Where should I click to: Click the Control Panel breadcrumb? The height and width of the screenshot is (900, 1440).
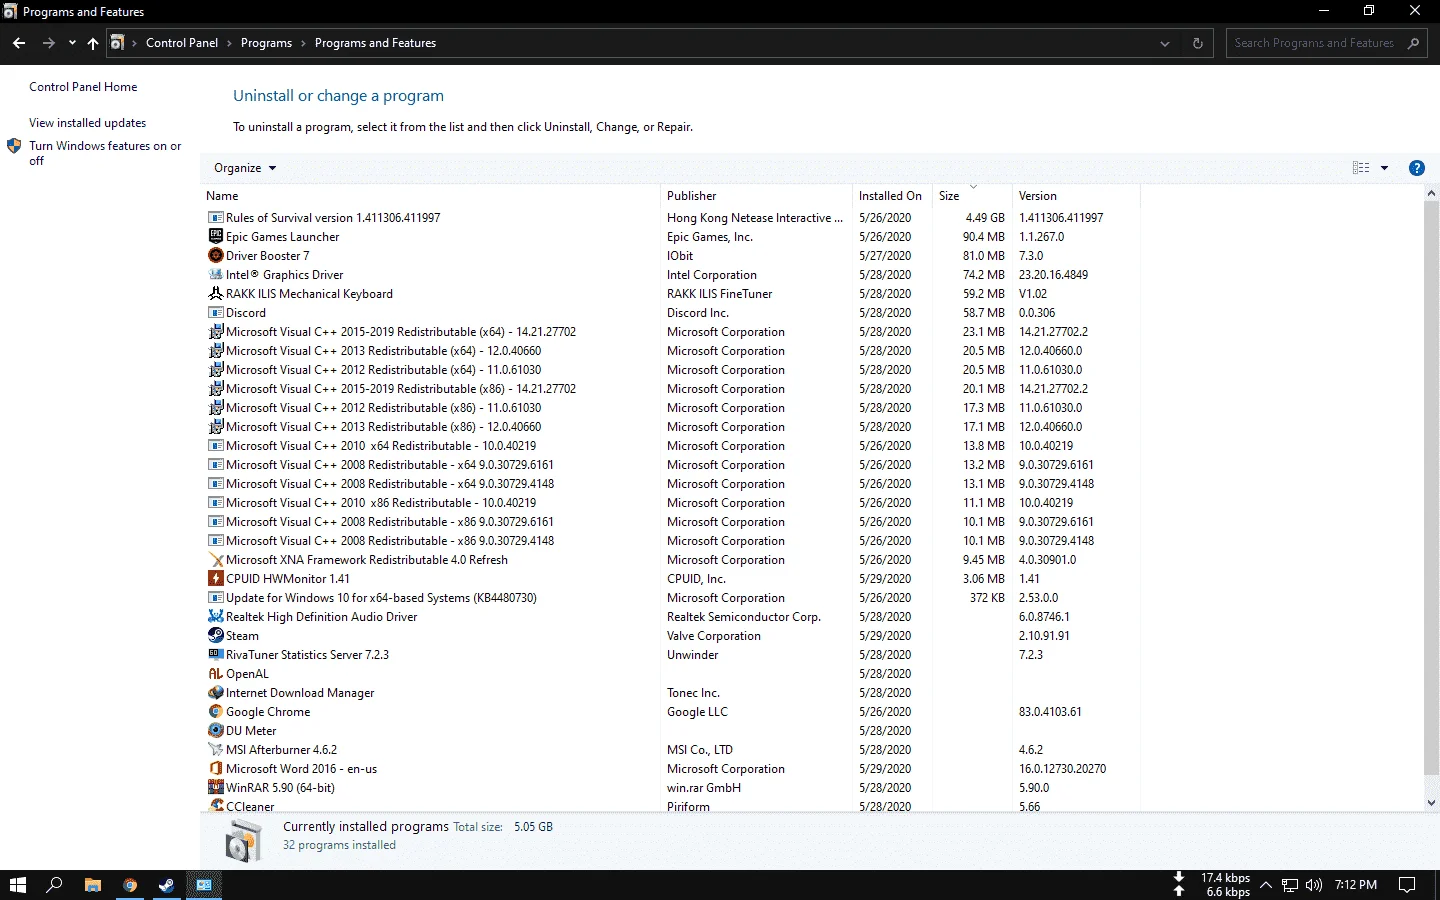[182, 43]
